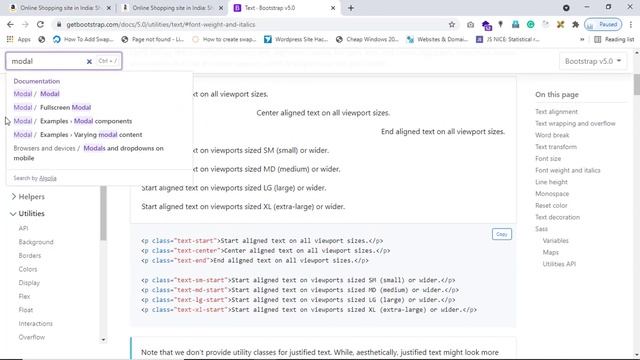Open the Overflow utilities page
Screen dimensions: 640x360
(31, 337)
